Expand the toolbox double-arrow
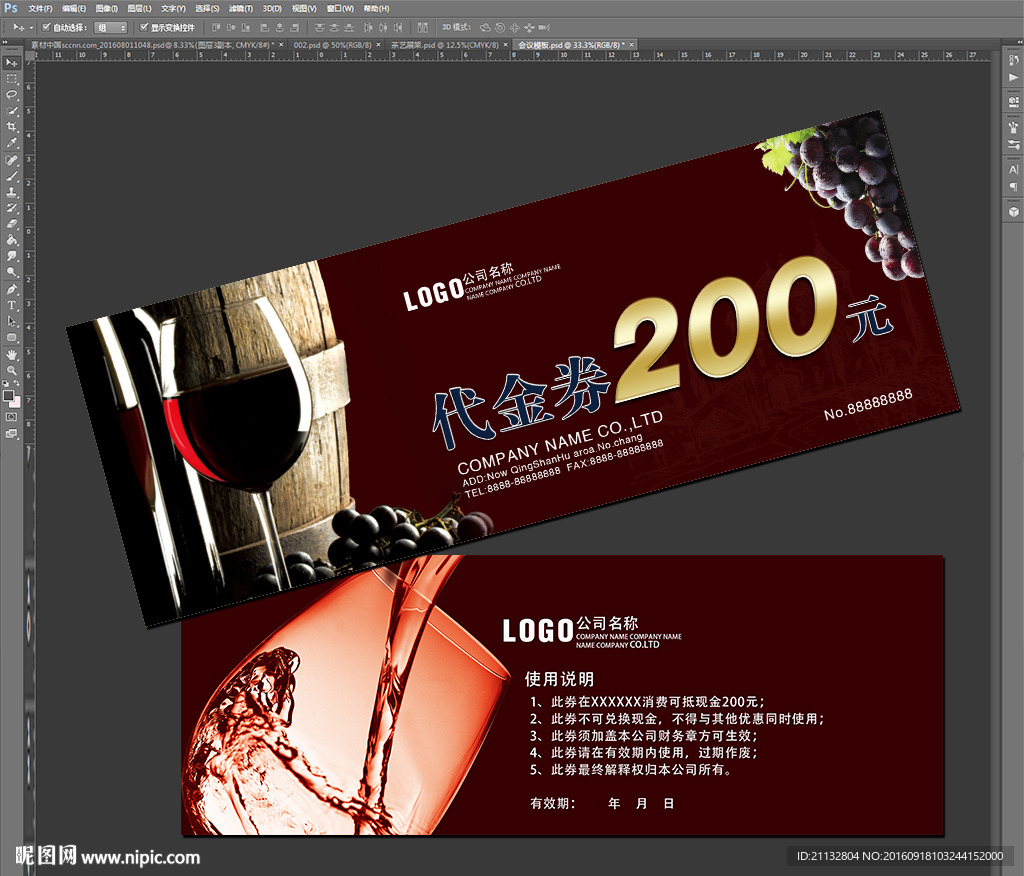Viewport: 1024px width, 876px height. tap(5, 42)
